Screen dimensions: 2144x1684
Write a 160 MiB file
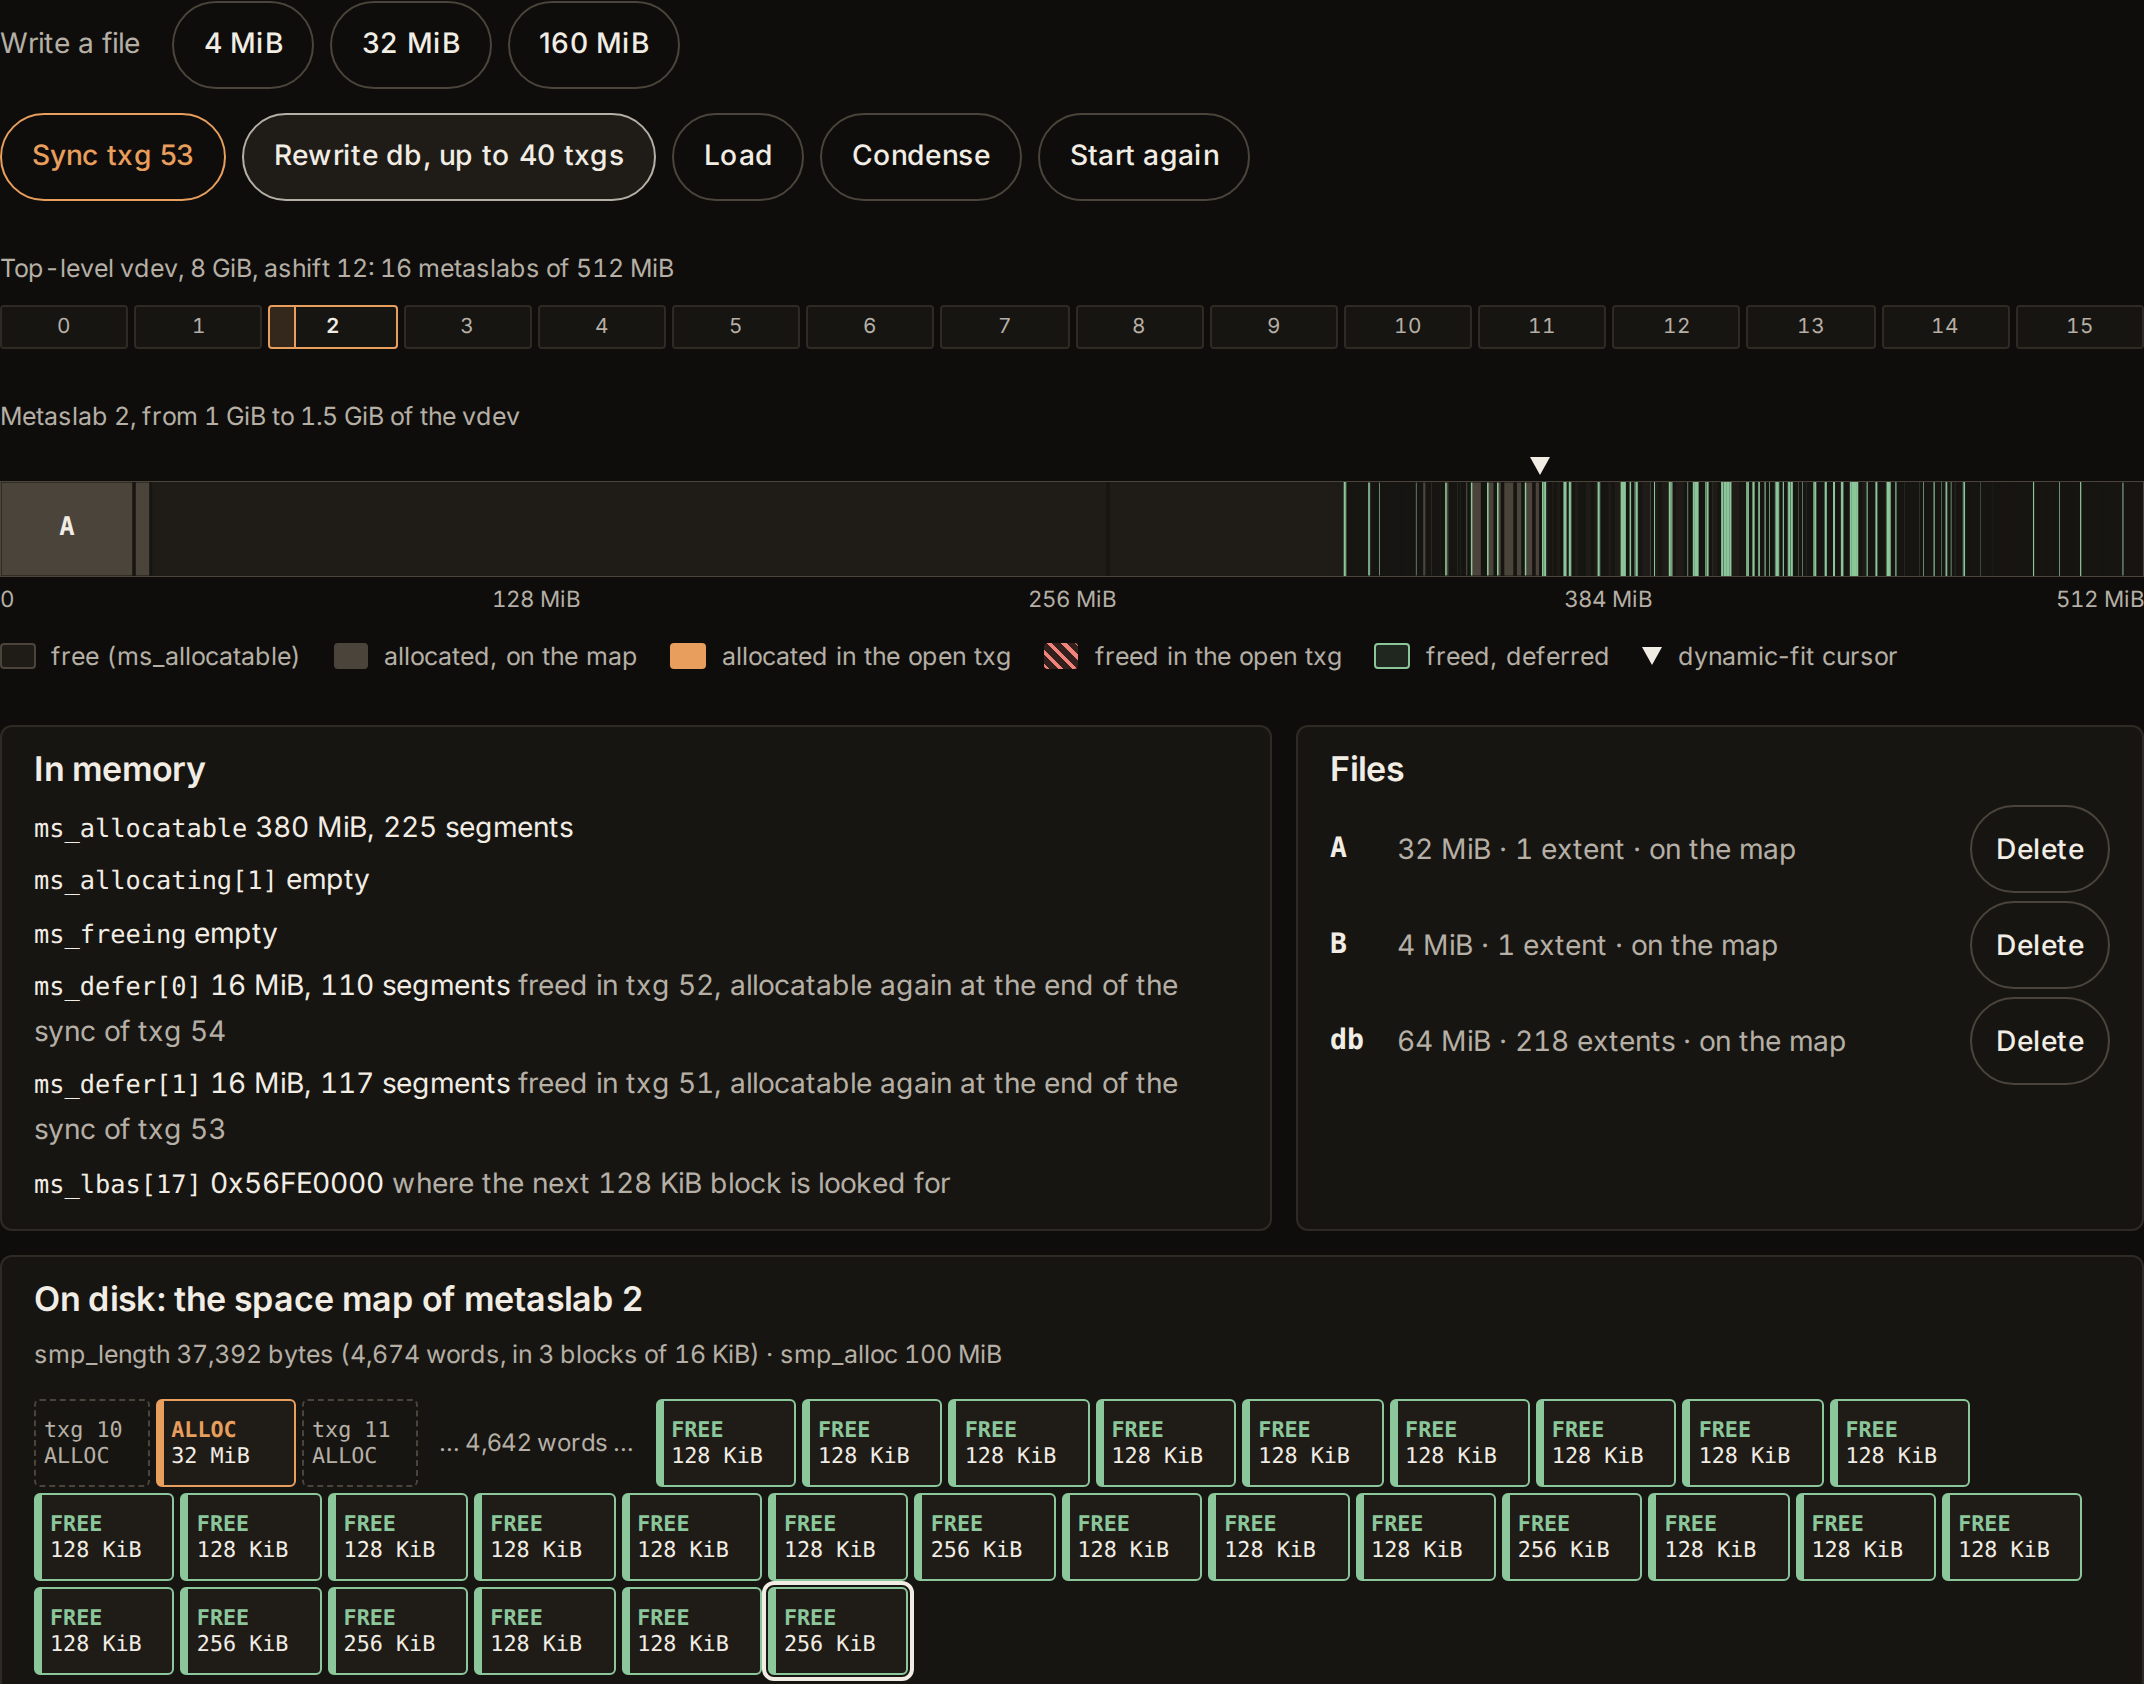pyautogui.click(x=594, y=44)
